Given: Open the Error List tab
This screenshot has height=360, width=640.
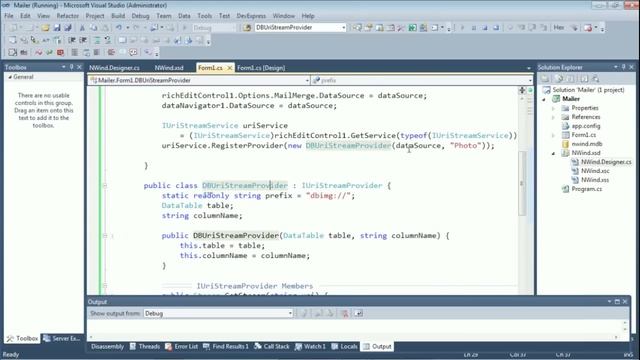Looking at the screenshot, I should (x=181, y=347).
